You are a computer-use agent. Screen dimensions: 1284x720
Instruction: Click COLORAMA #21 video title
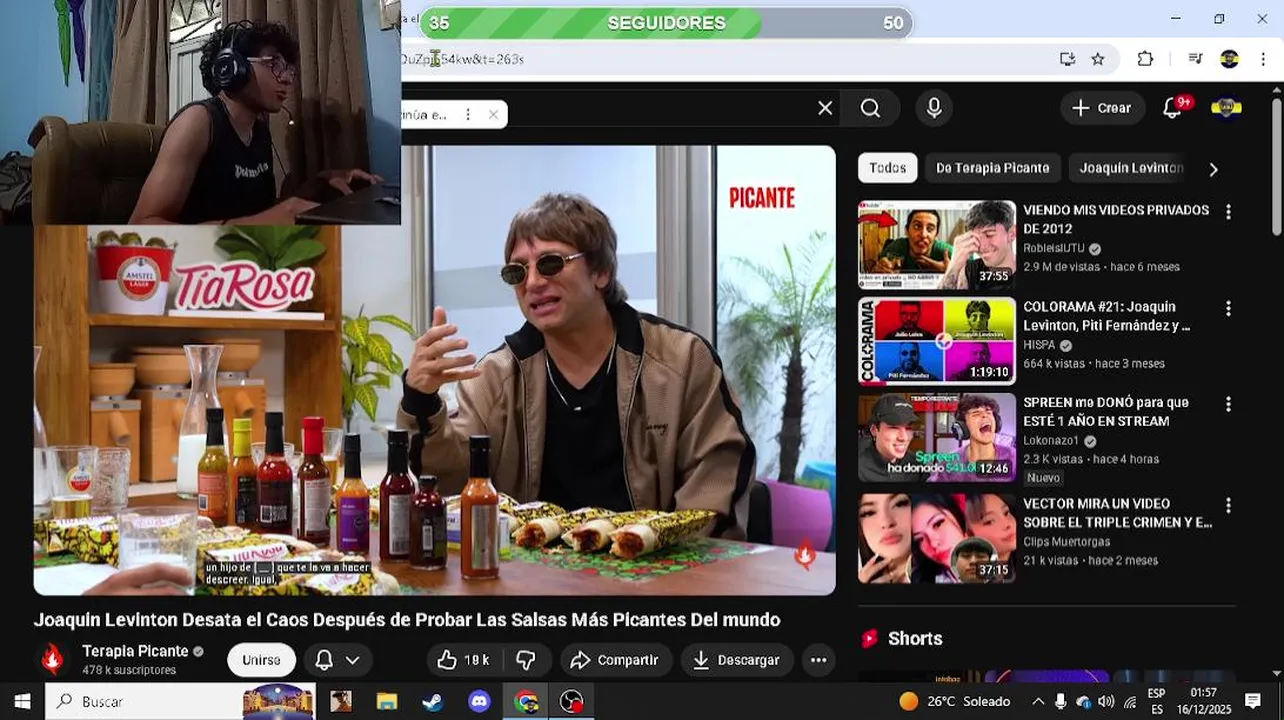[1107, 316]
